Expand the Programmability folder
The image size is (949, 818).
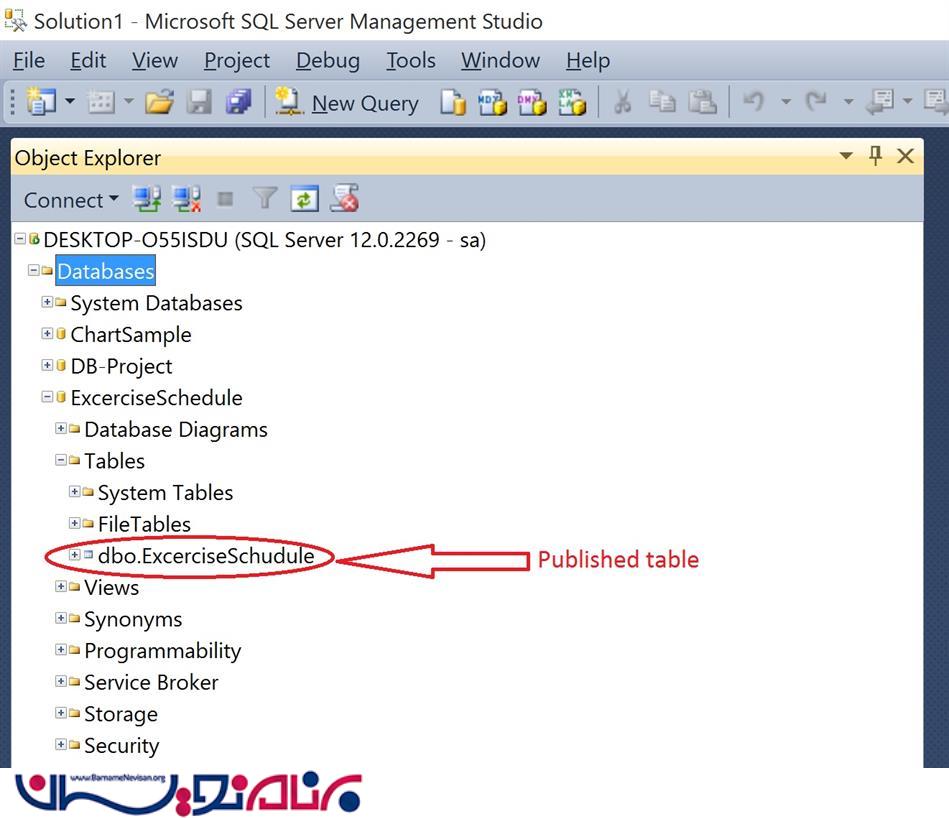(x=61, y=649)
